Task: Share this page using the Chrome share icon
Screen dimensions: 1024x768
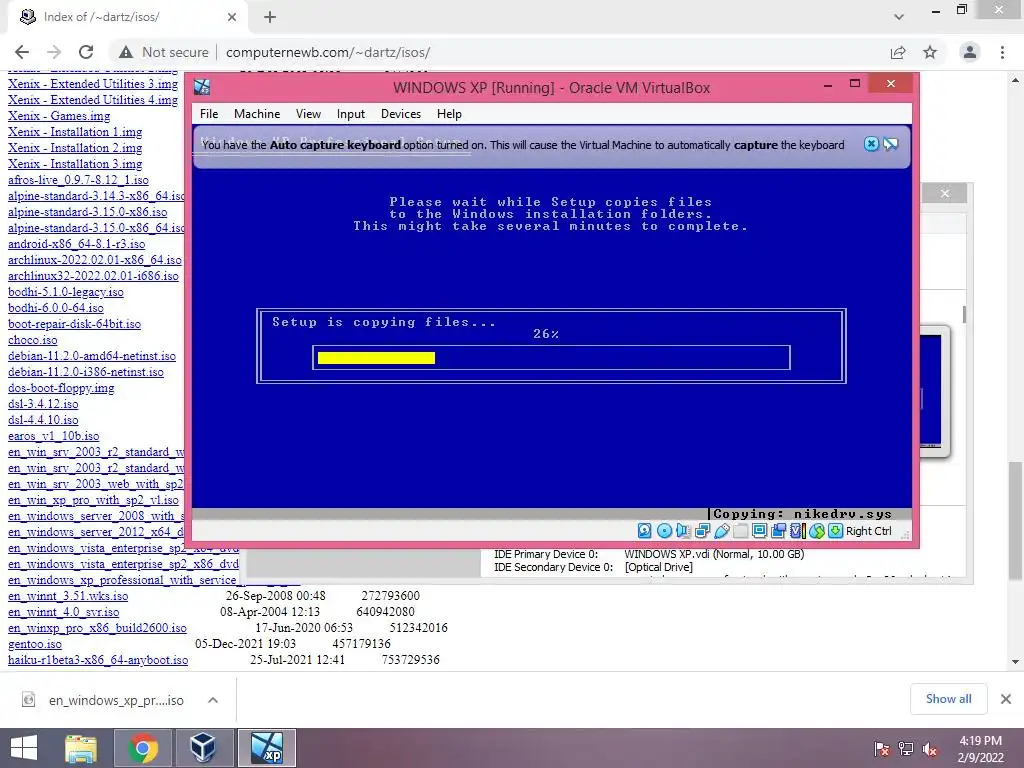Action: (x=898, y=52)
